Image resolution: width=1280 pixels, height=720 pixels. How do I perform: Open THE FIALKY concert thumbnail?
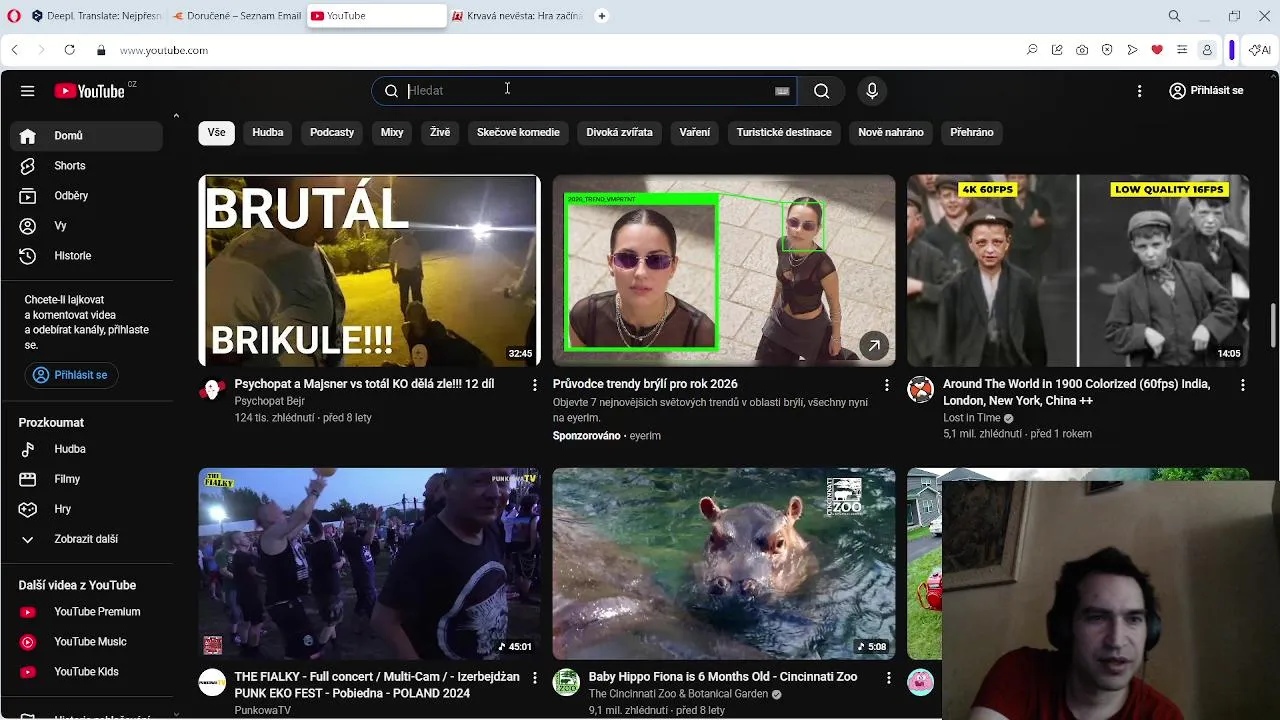pyautogui.click(x=369, y=564)
